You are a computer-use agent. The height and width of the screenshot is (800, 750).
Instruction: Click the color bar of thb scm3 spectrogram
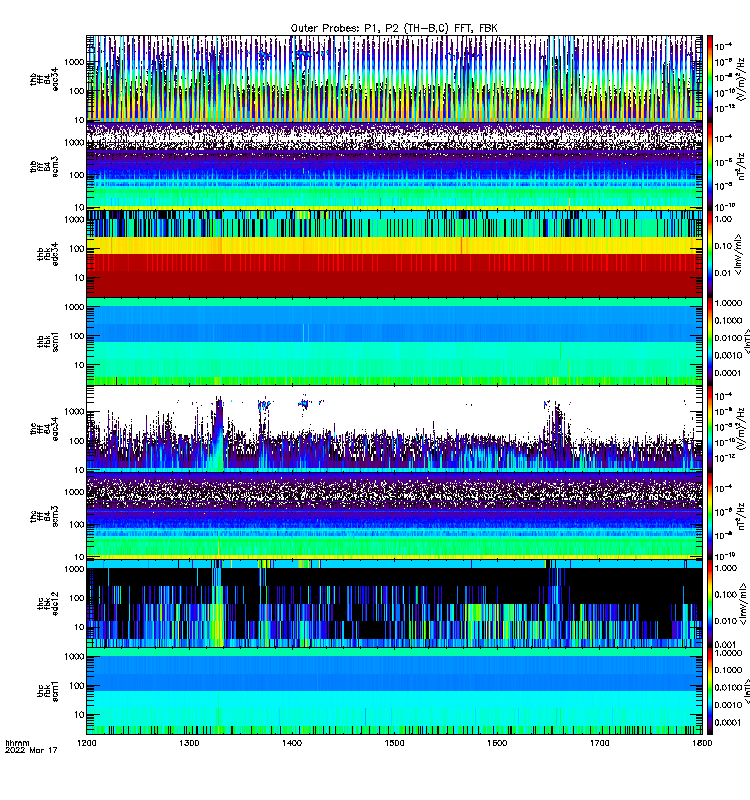709,166
